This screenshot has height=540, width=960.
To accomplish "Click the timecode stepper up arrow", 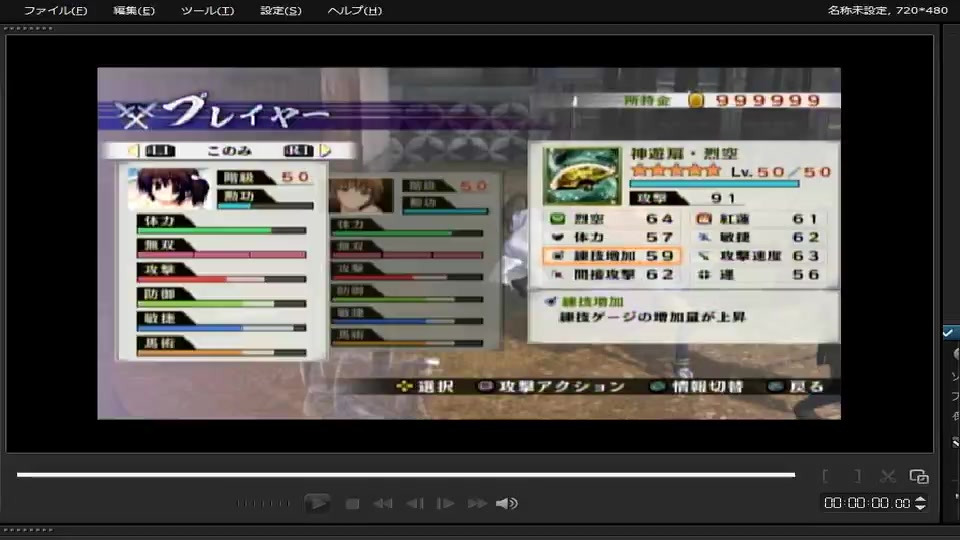I will [x=920, y=499].
